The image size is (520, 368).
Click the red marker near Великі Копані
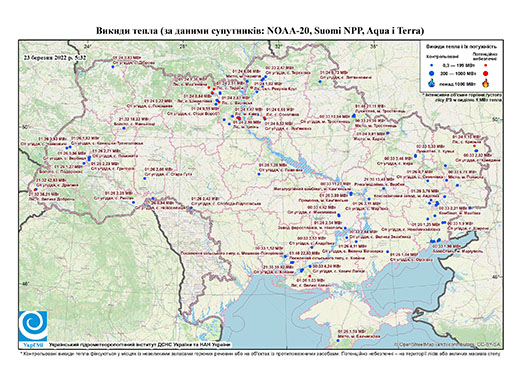tap(310, 276)
